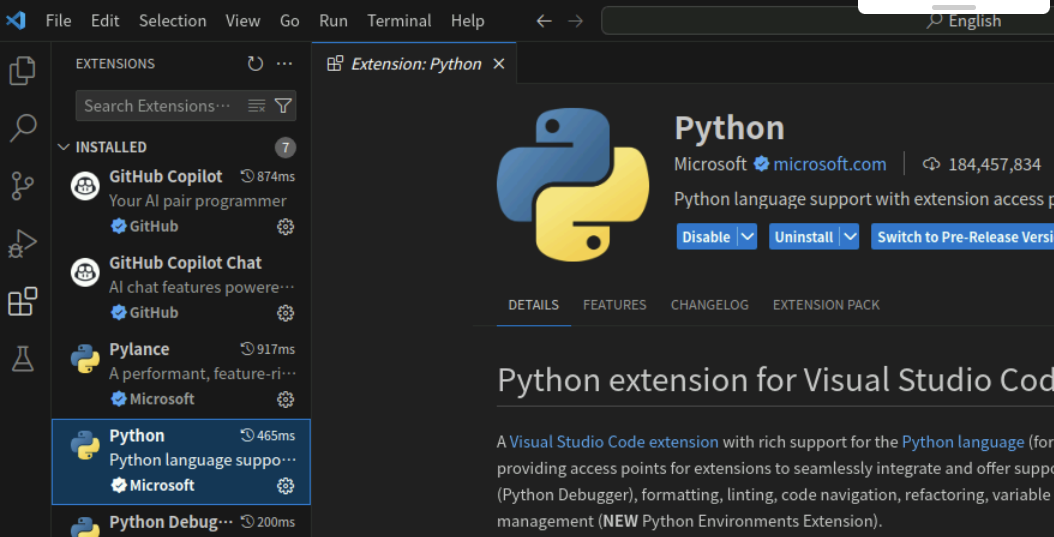The image size is (1054, 537).
Task: Close the Extension: Python tab
Action: 499,64
